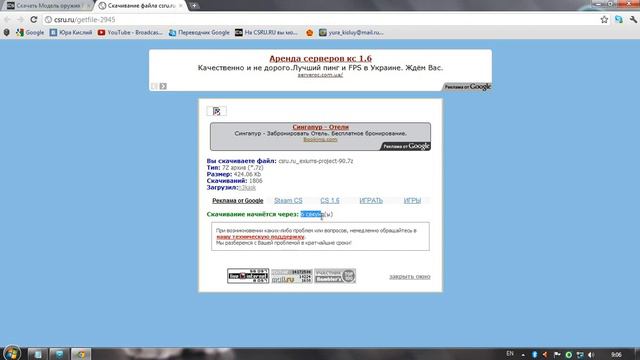Image resolution: width=640 pixels, height=360 pixels.
Task: Open the second pinned taskbar application
Action: tap(60, 354)
